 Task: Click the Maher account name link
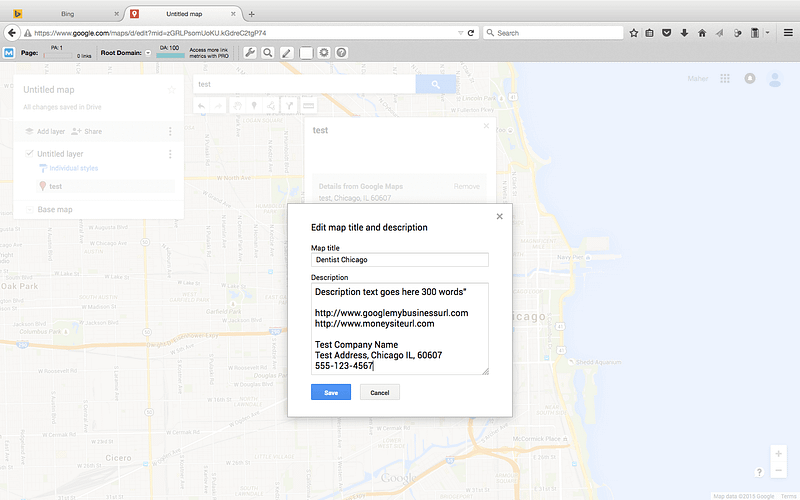tap(697, 79)
